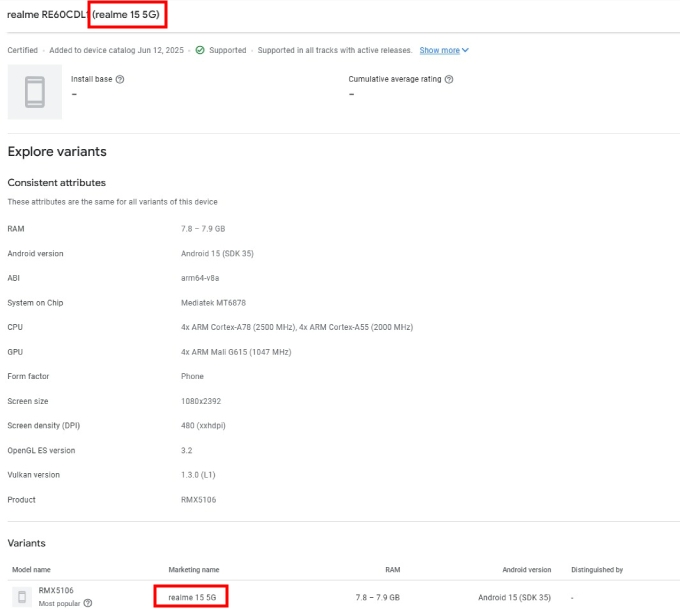Click the Model name column header
Screen dimensions: 680x615
pos(31,569)
